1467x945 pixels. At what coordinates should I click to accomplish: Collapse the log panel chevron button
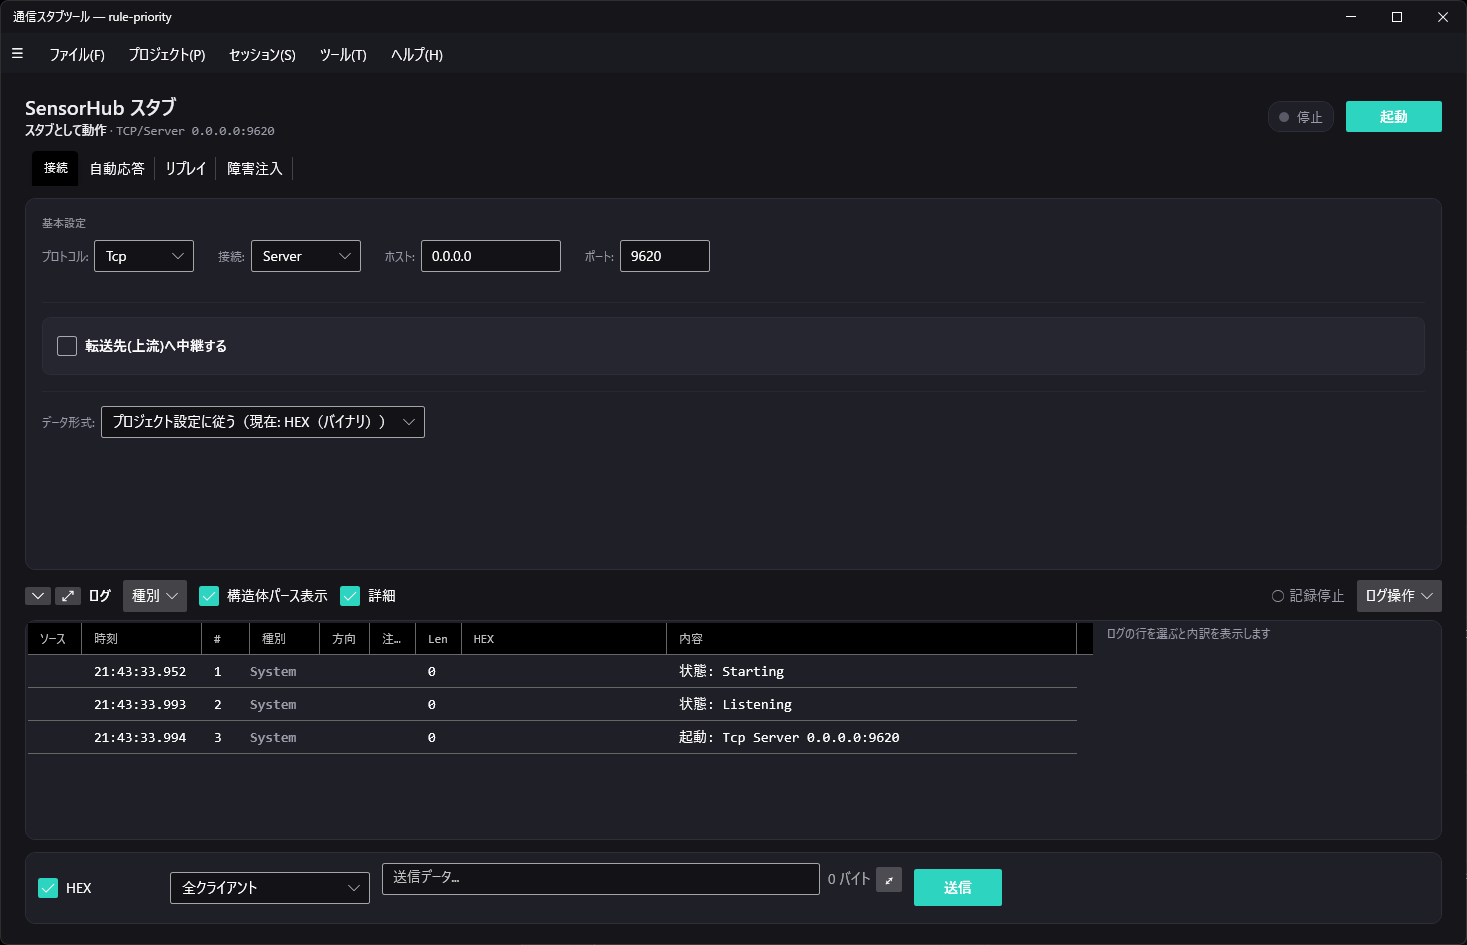click(38, 596)
